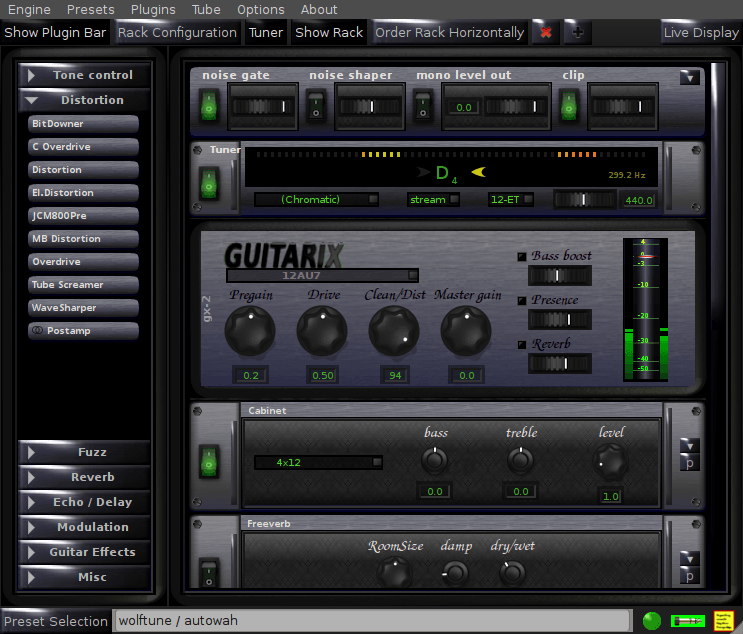This screenshot has width=743, height=634.
Task: Click the tuner reference pitch slider
Action: click(x=585, y=199)
